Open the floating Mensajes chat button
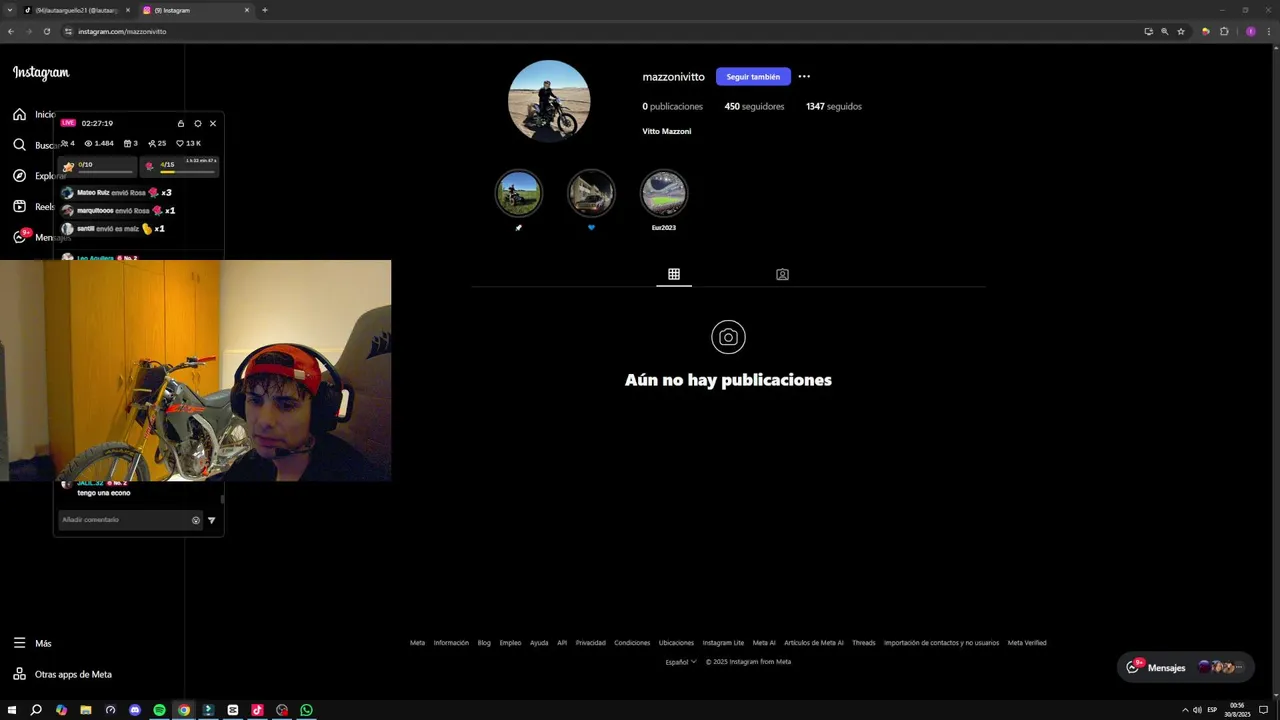Viewport: 1280px width, 720px height. [1185, 667]
